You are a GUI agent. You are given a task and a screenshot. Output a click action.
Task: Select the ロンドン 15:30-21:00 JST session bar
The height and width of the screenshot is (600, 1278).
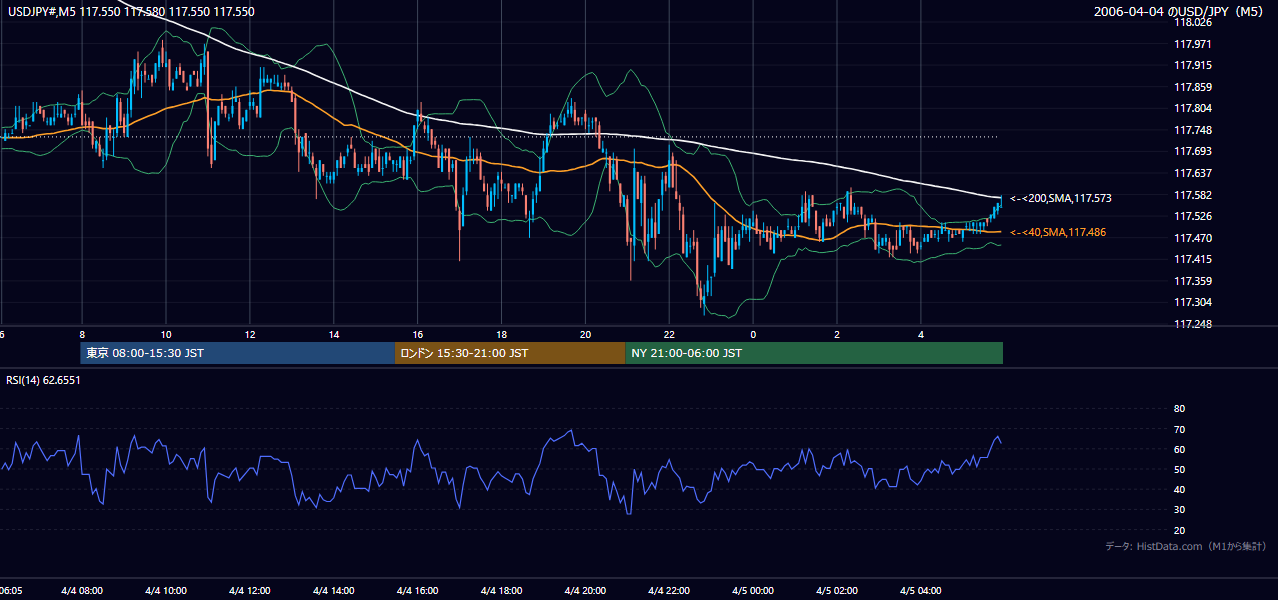click(x=510, y=353)
